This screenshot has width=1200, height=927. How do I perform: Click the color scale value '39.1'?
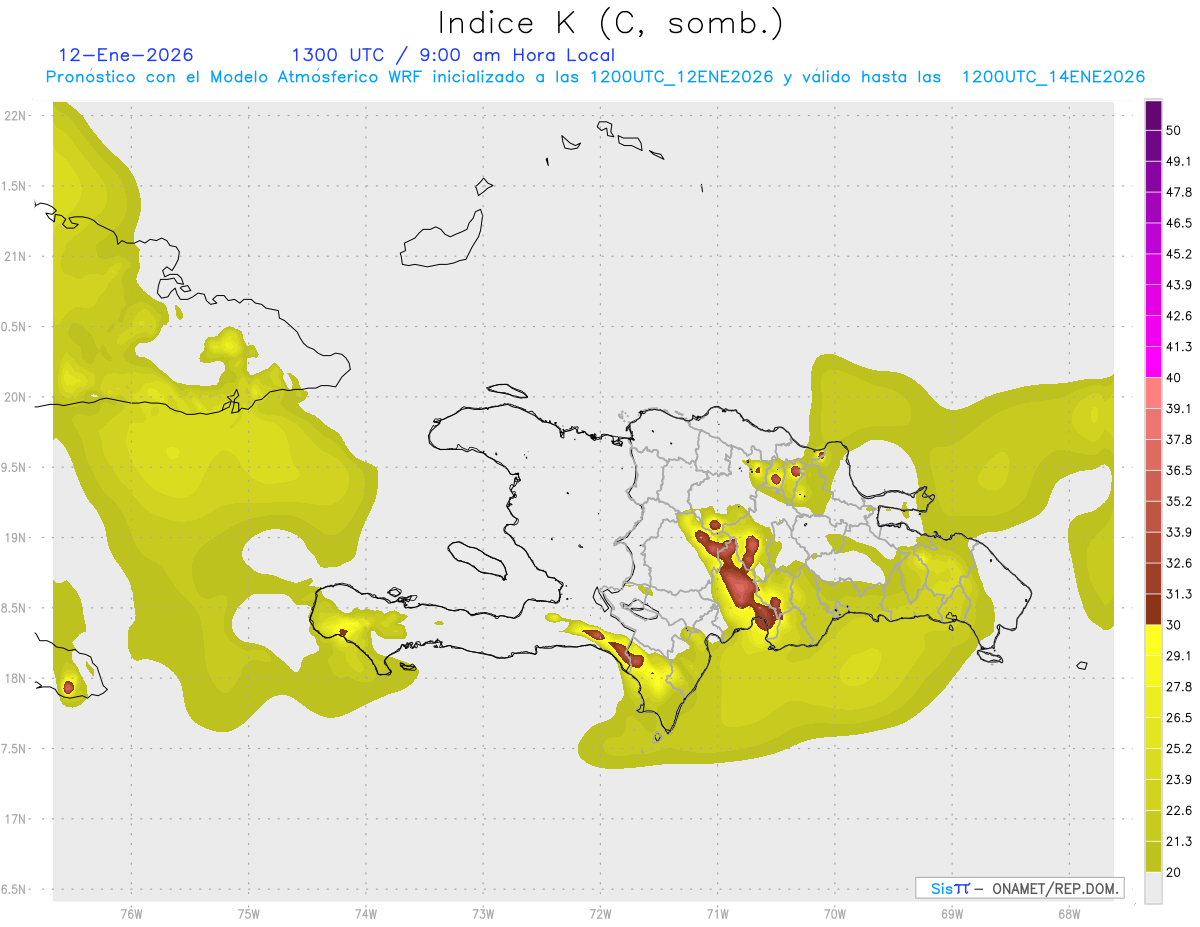1180,409
